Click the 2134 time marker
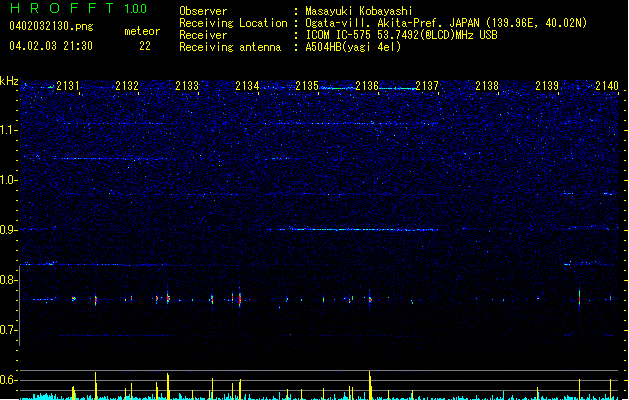This screenshot has width=629, height=400. point(247,85)
